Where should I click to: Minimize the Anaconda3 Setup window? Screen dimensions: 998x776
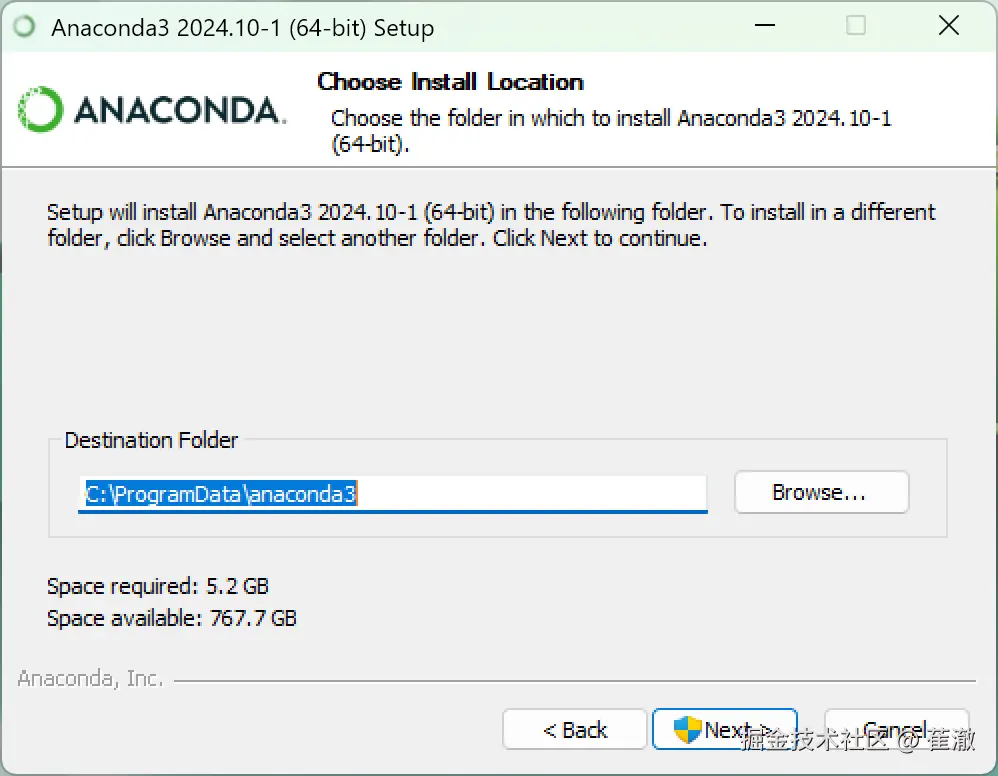[x=764, y=25]
